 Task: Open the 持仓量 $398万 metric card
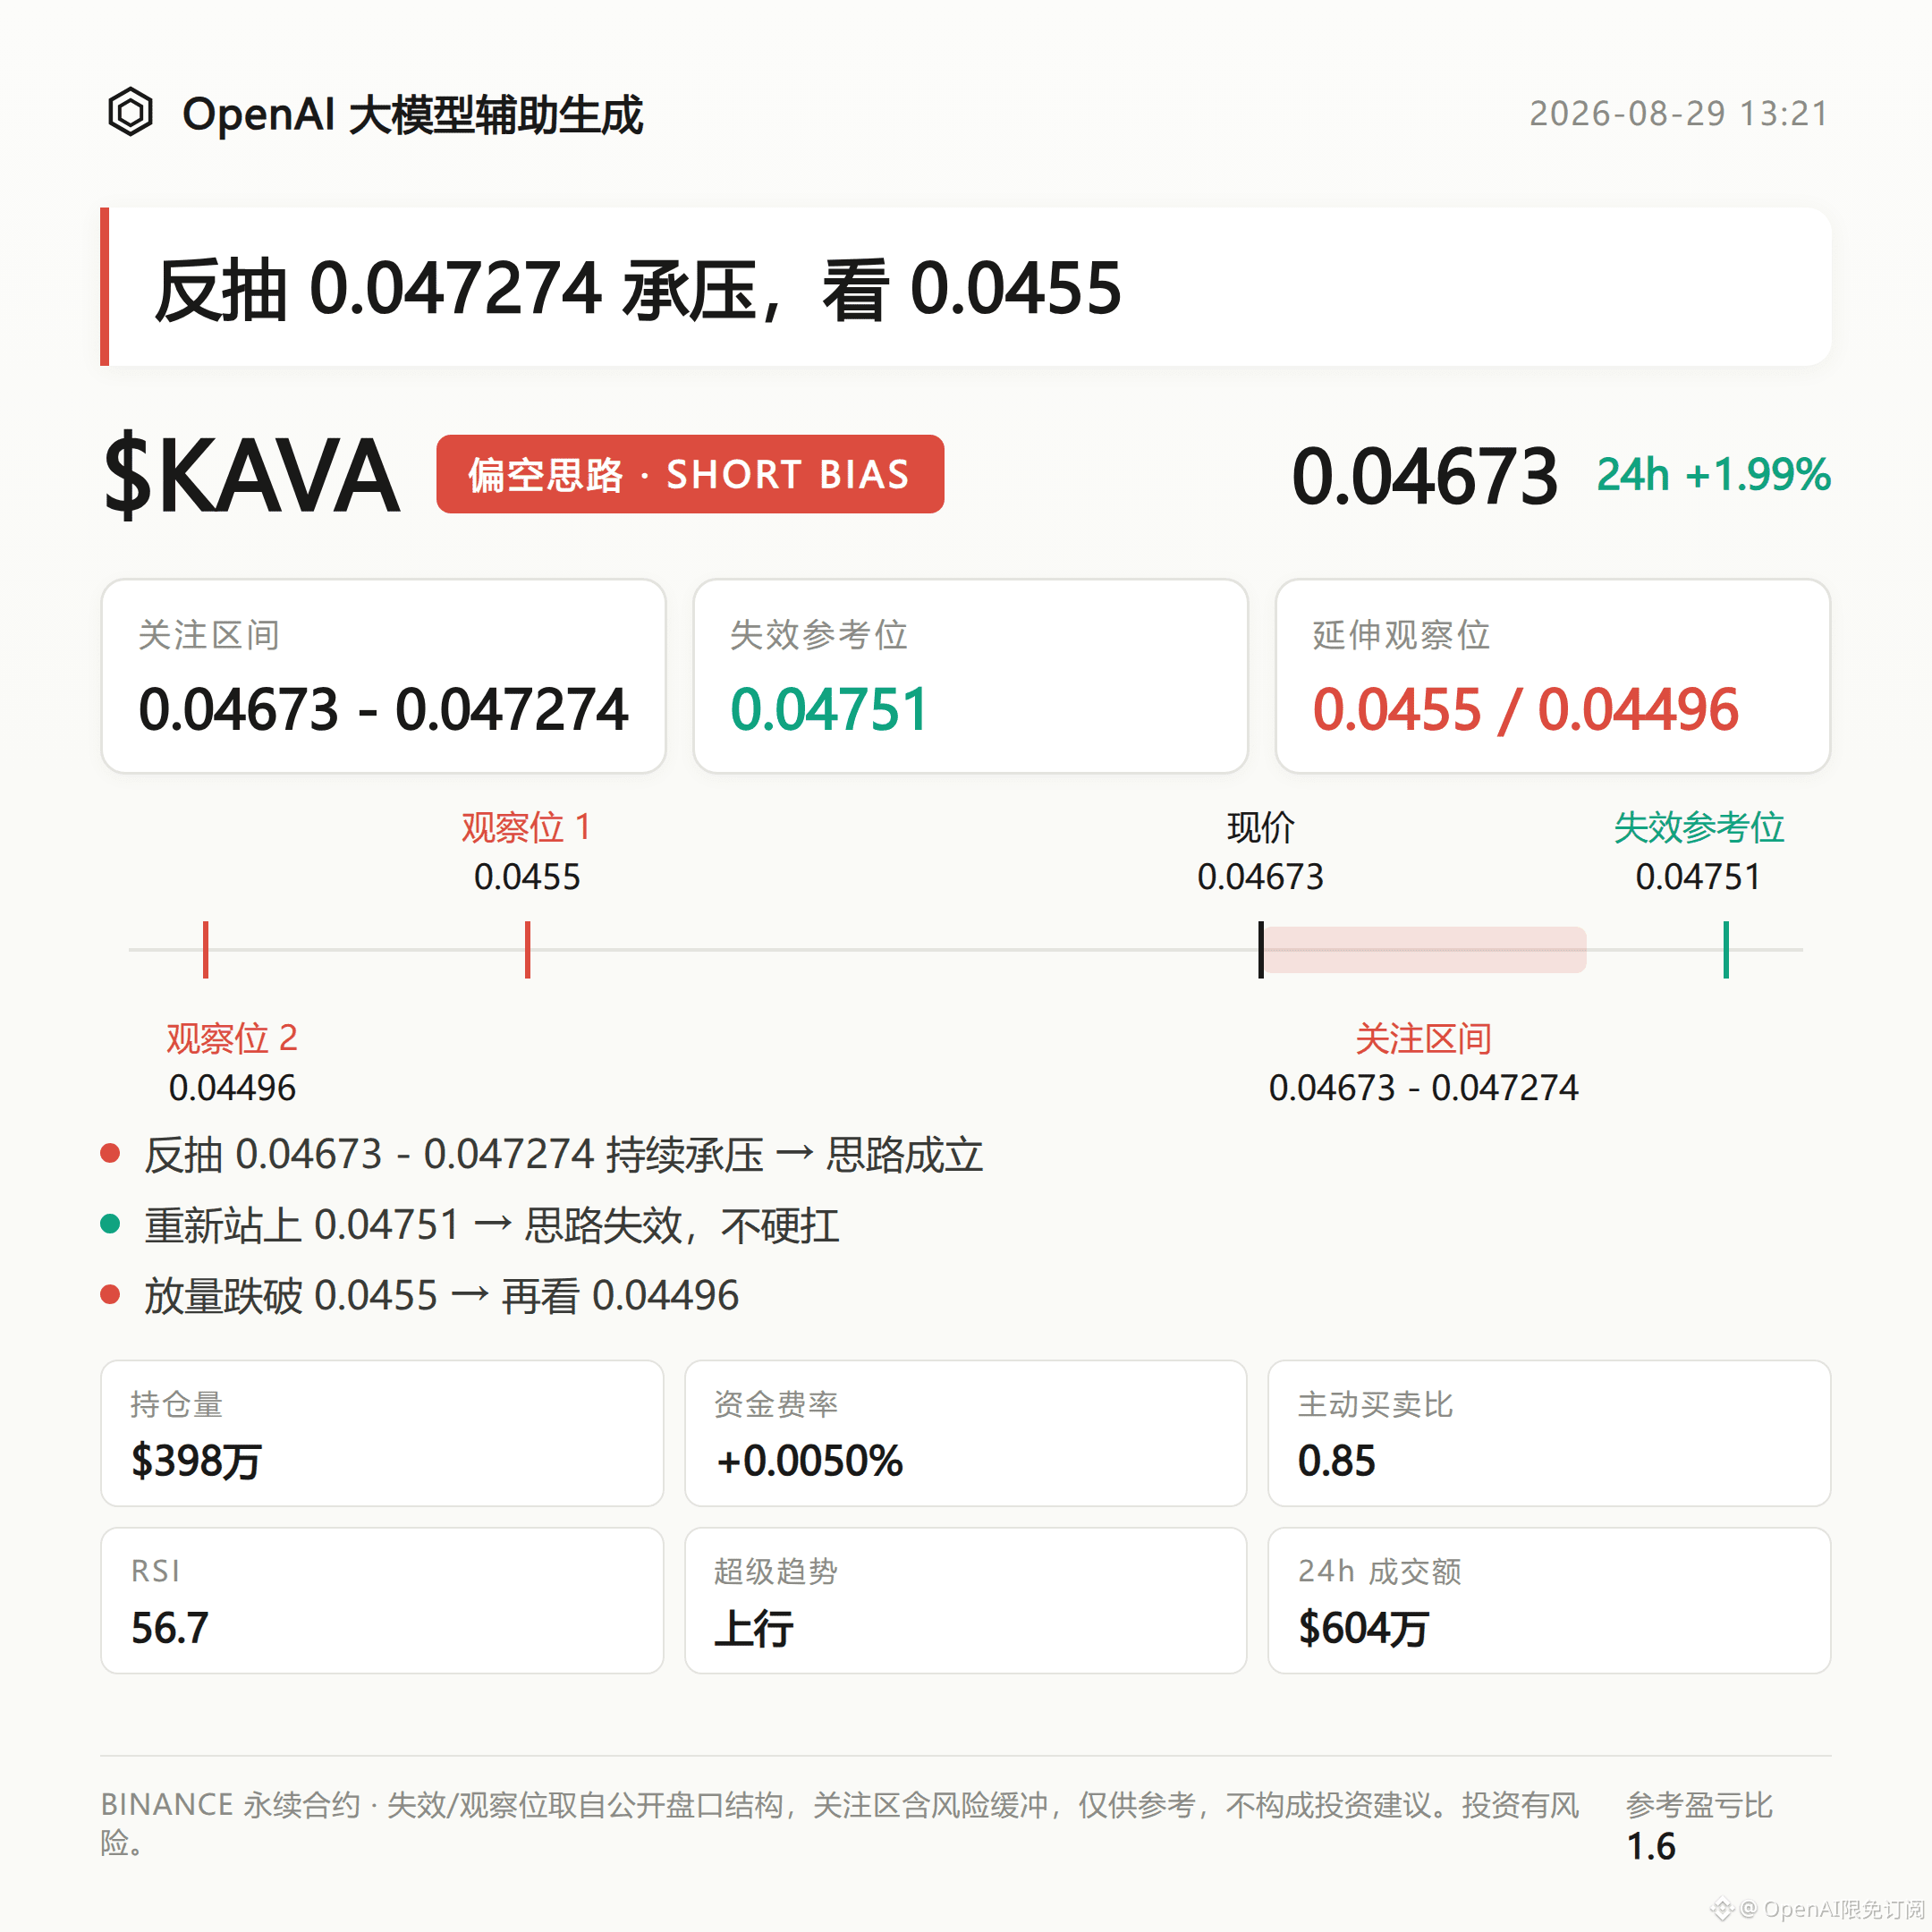point(383,1433)
